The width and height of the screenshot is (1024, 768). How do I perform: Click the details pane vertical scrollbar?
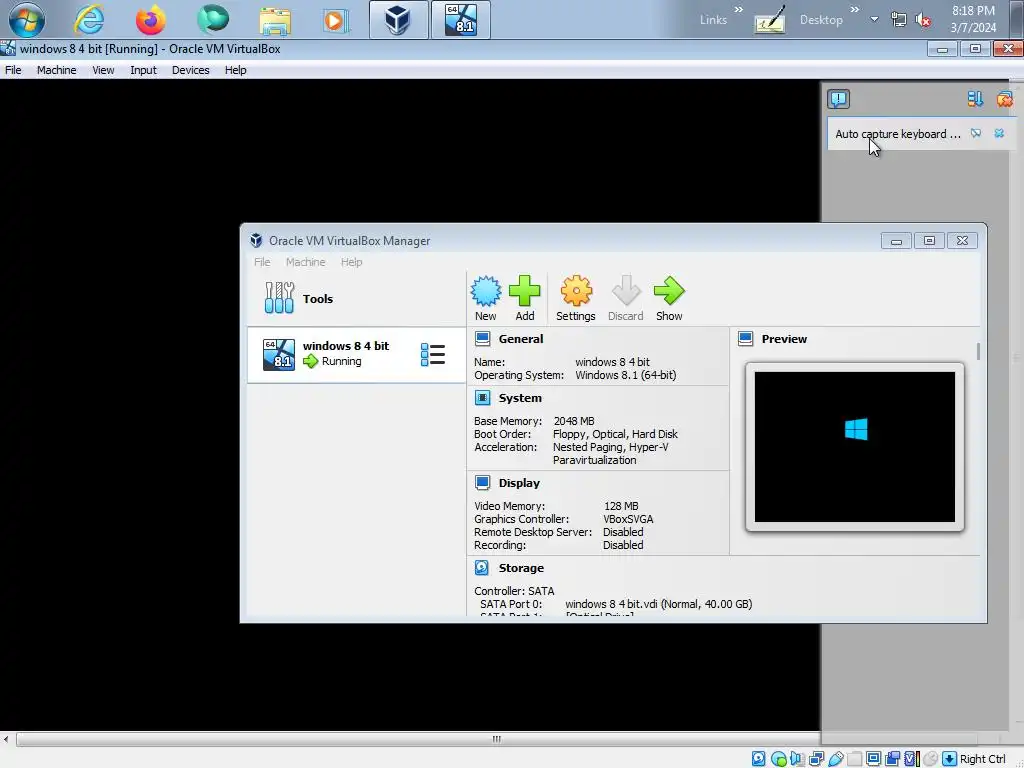[x=978, y=351]
